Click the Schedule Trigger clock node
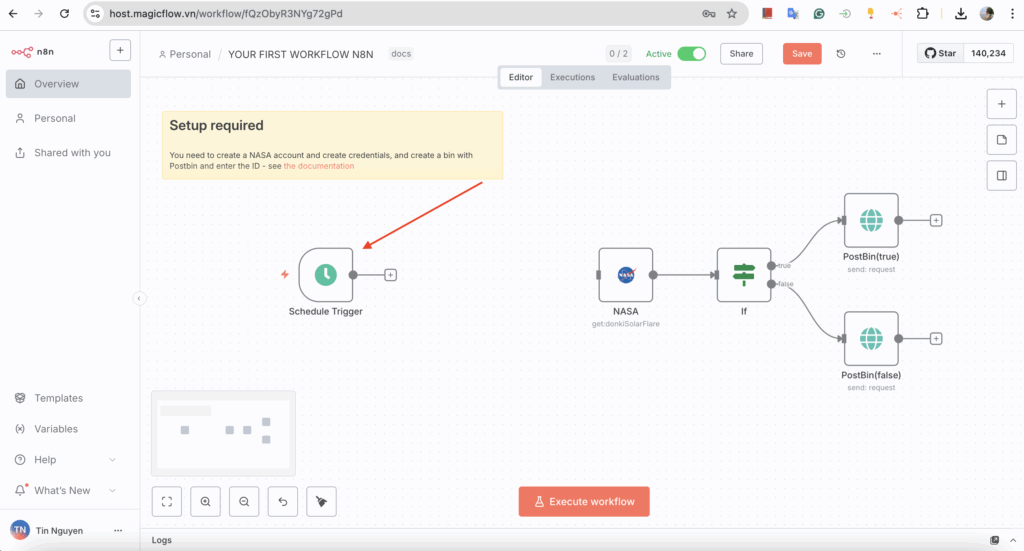Image resolution: width=1024 pixels, height=551 pixels. coord(326,275)
